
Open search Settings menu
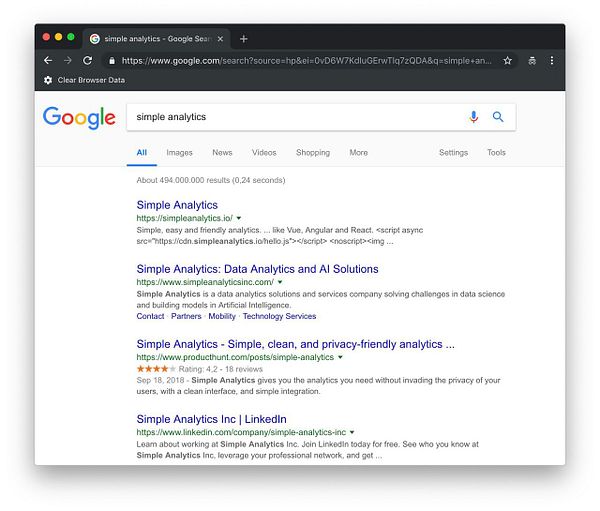tap(453, 152)
